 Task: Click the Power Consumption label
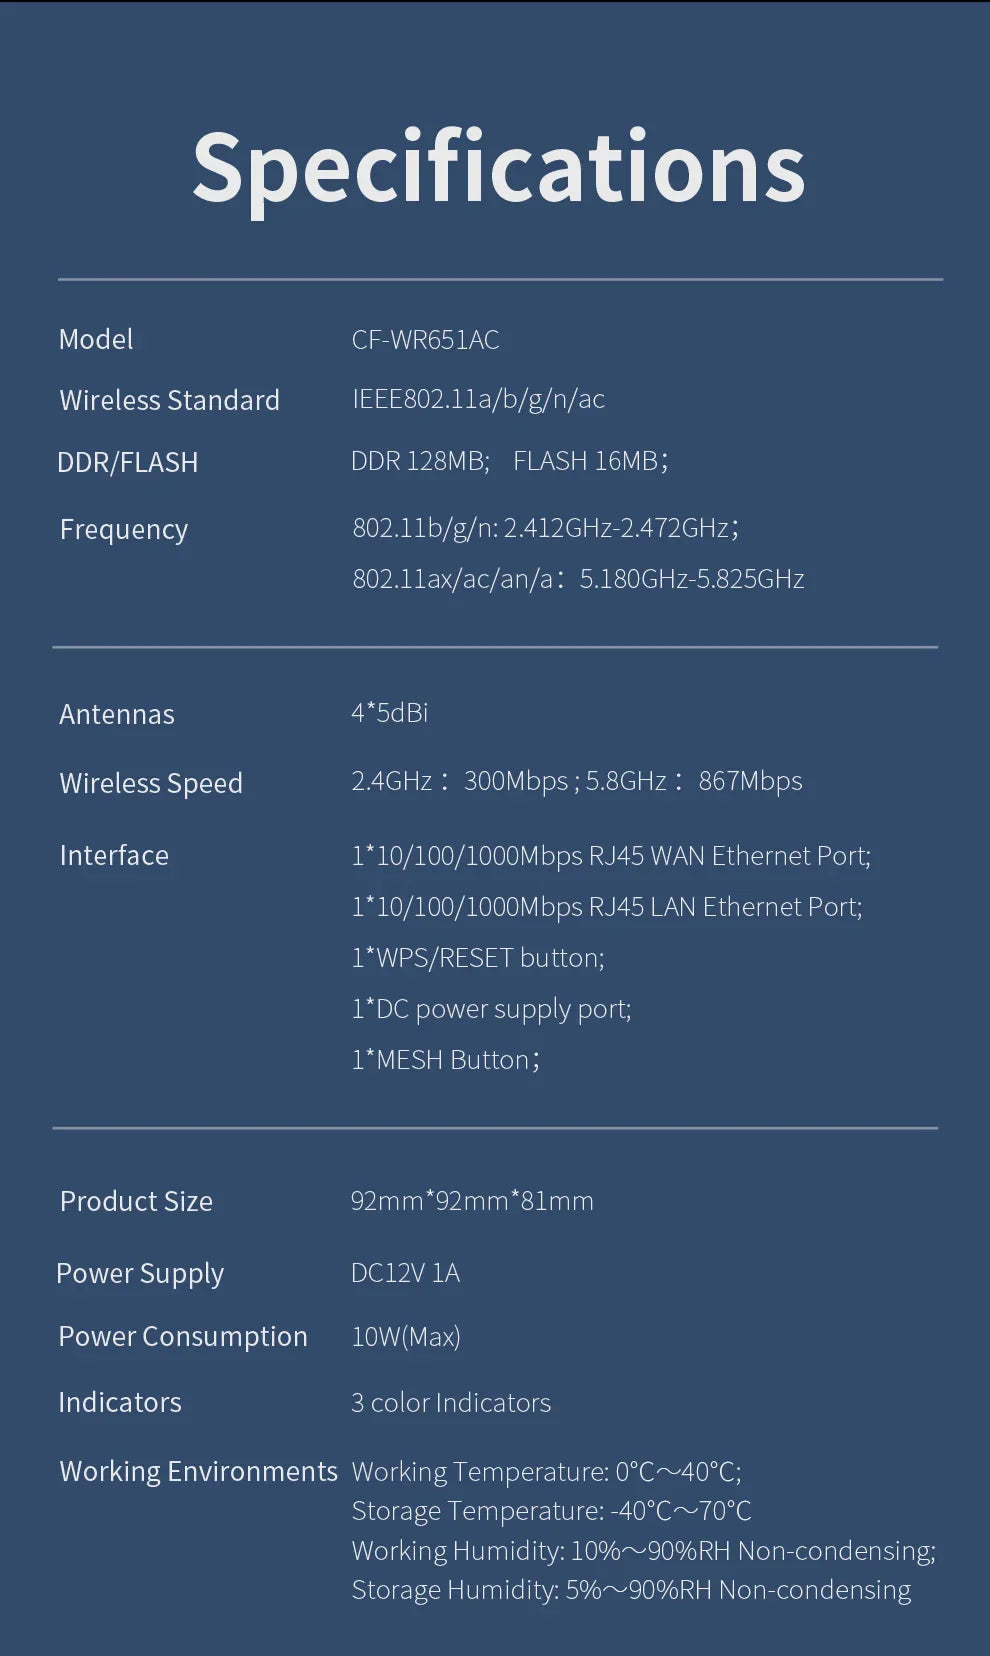point(183,1337)
